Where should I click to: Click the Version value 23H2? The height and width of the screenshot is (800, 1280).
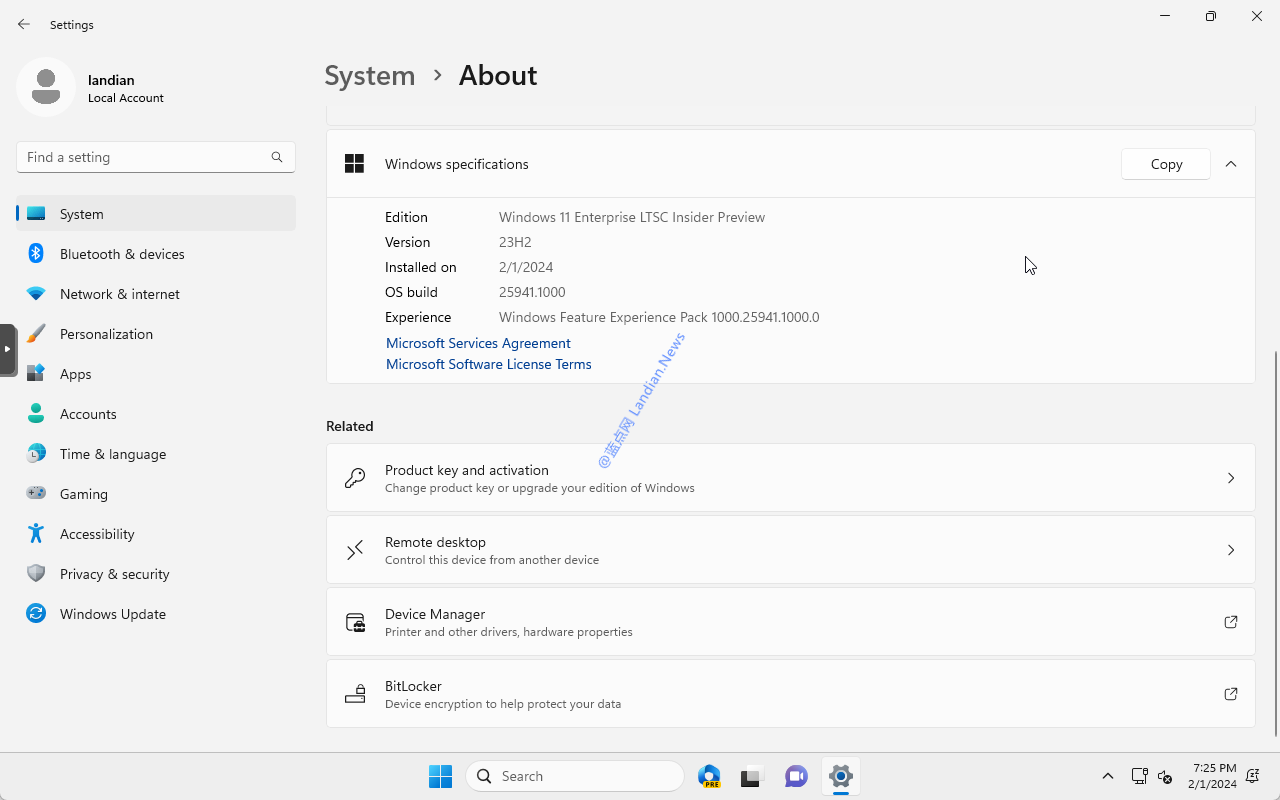coord(515,242)
